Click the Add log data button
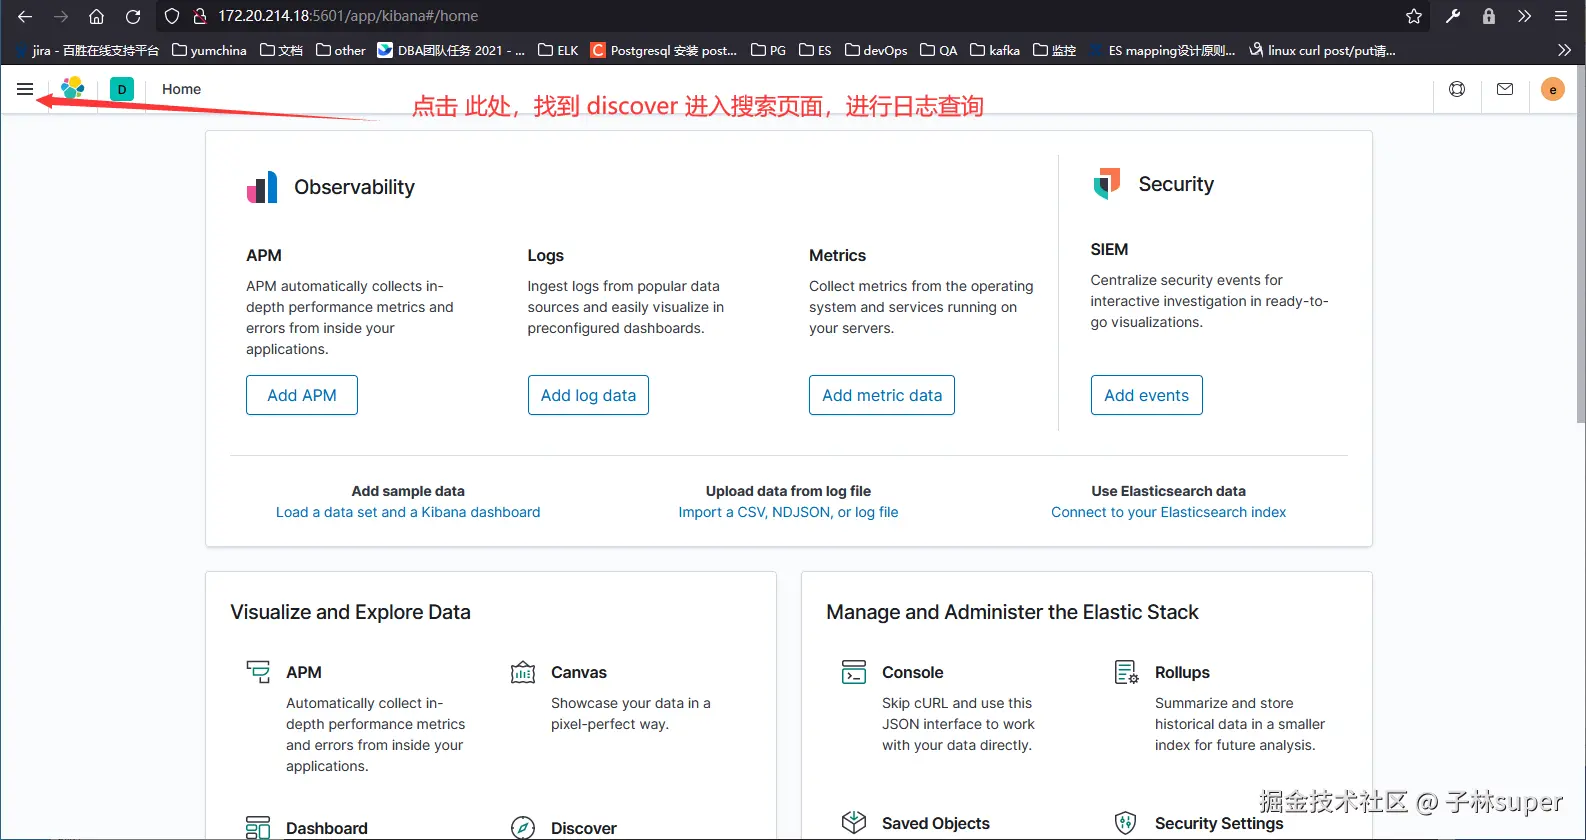The width and height of the screenshot is (1586, 840). (x=588, y=395)
